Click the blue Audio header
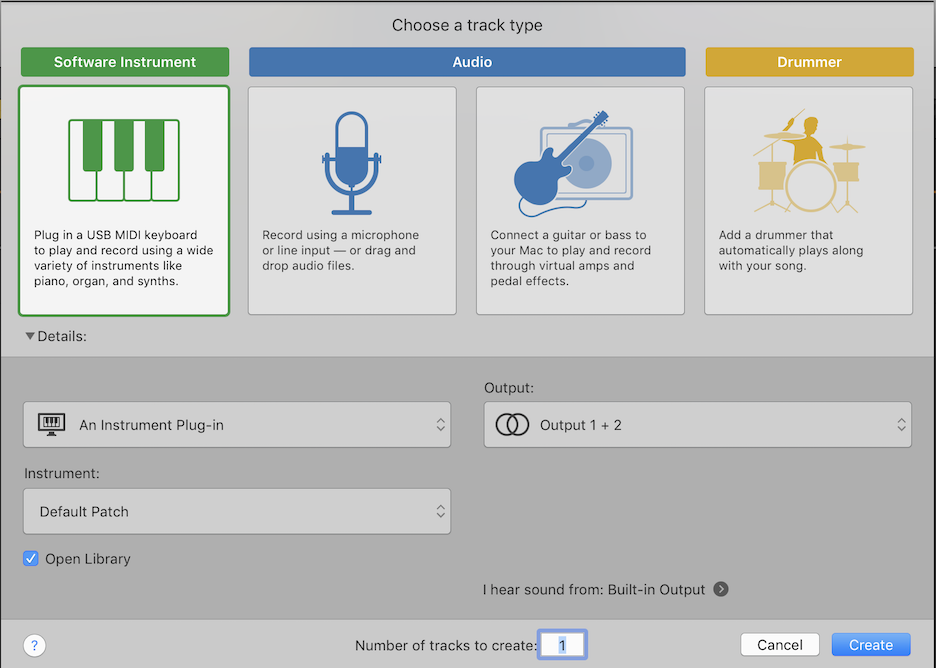The width and height of the screenshot is (936, 668). tap(467, 62)
